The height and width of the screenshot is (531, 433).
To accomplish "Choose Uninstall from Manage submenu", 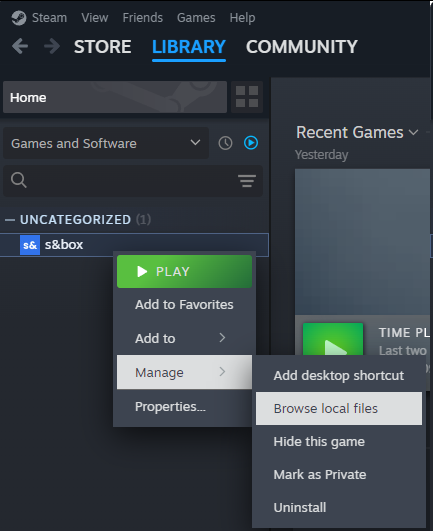I will (339, 507).
